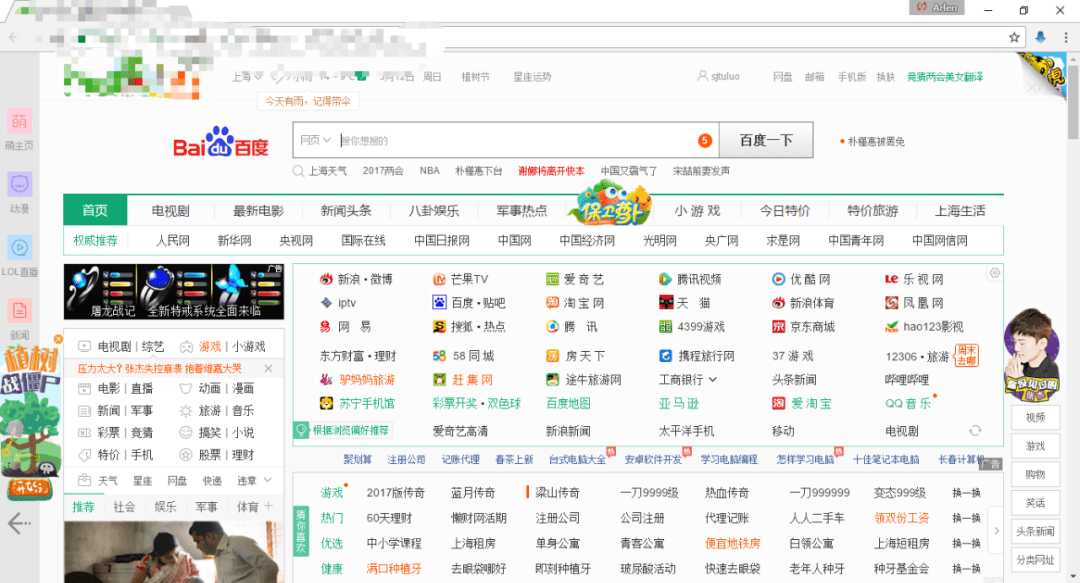This screenshot has width=1080, height=583.
Task: Expand the 工商银行 dropdown arrow
Action: pyautogui.click(x=712, y=380)
